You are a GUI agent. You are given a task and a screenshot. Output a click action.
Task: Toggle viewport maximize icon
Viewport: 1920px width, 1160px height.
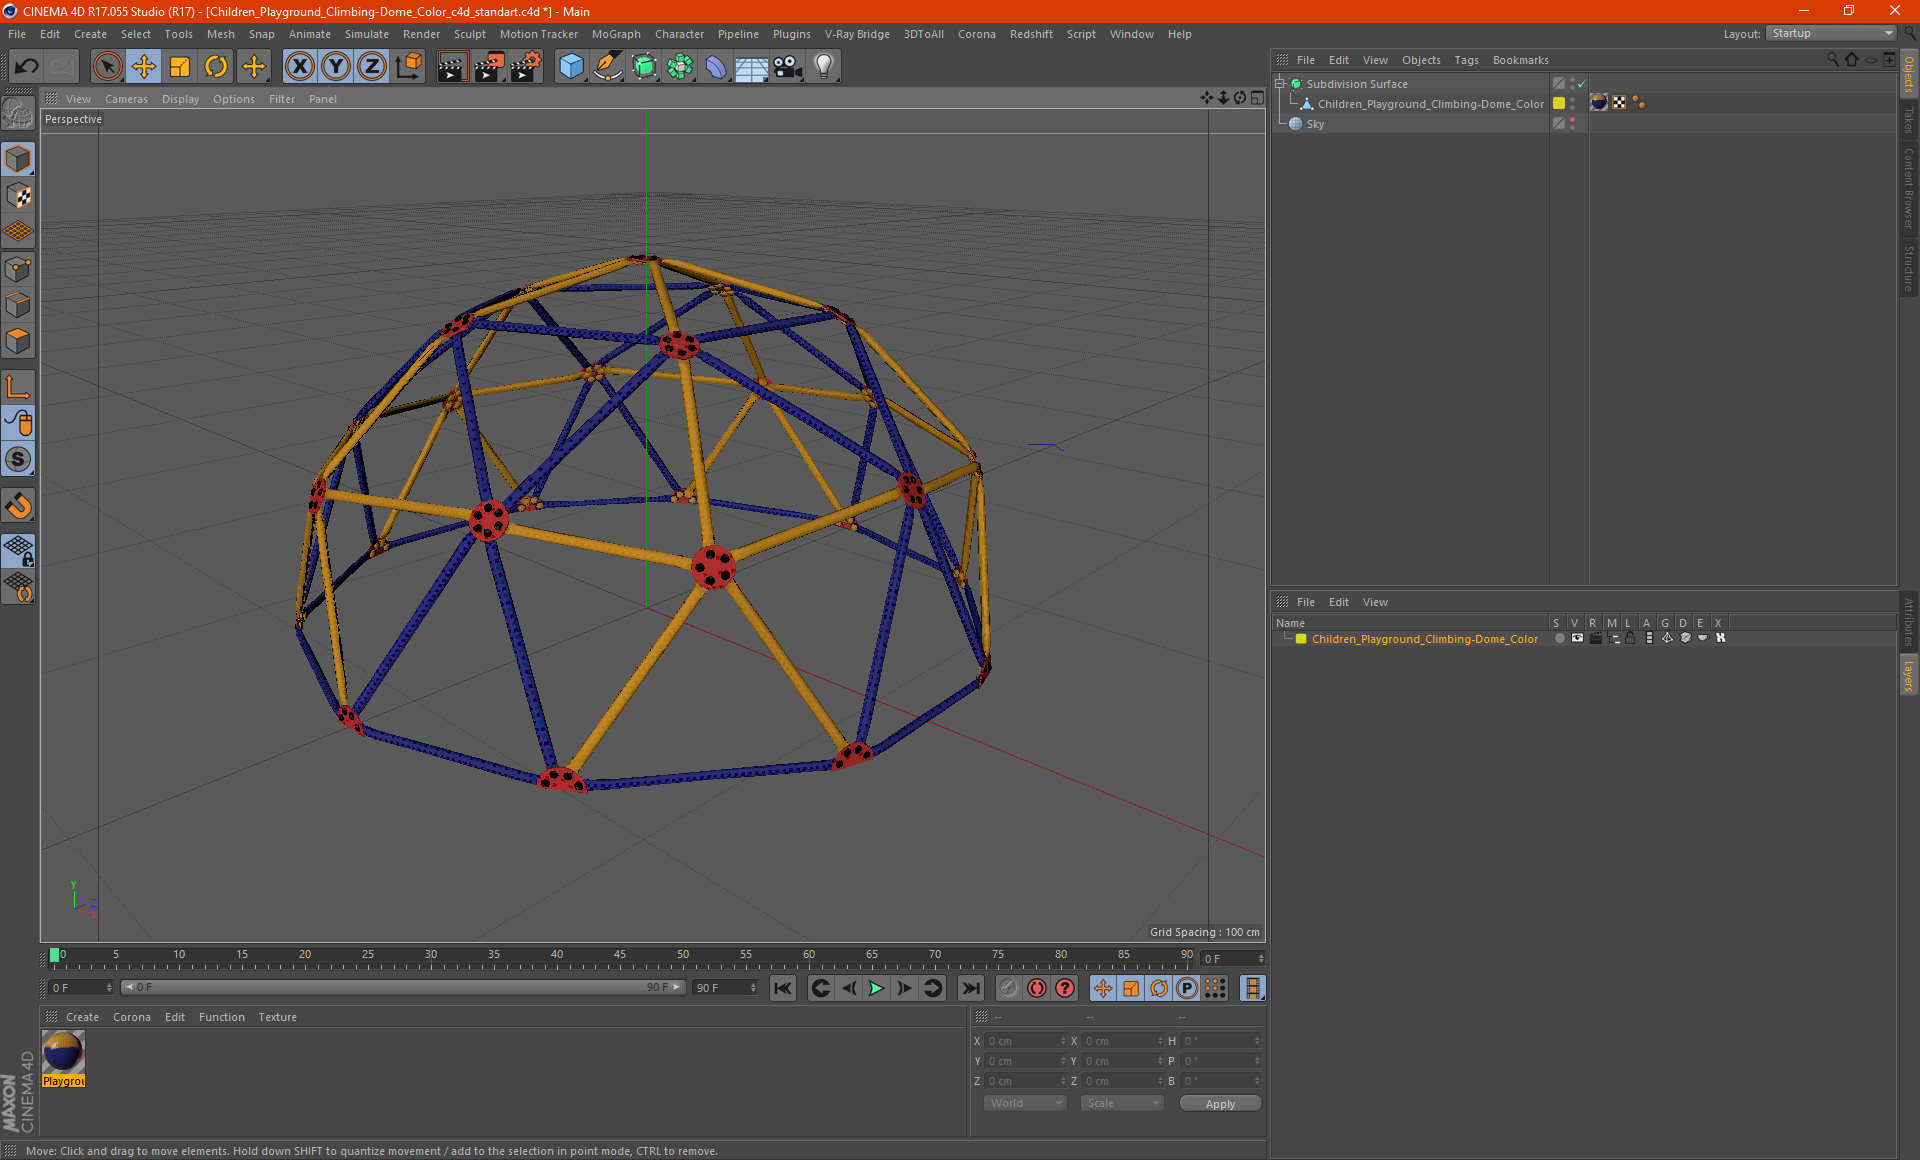click(x=1257, y=98)
